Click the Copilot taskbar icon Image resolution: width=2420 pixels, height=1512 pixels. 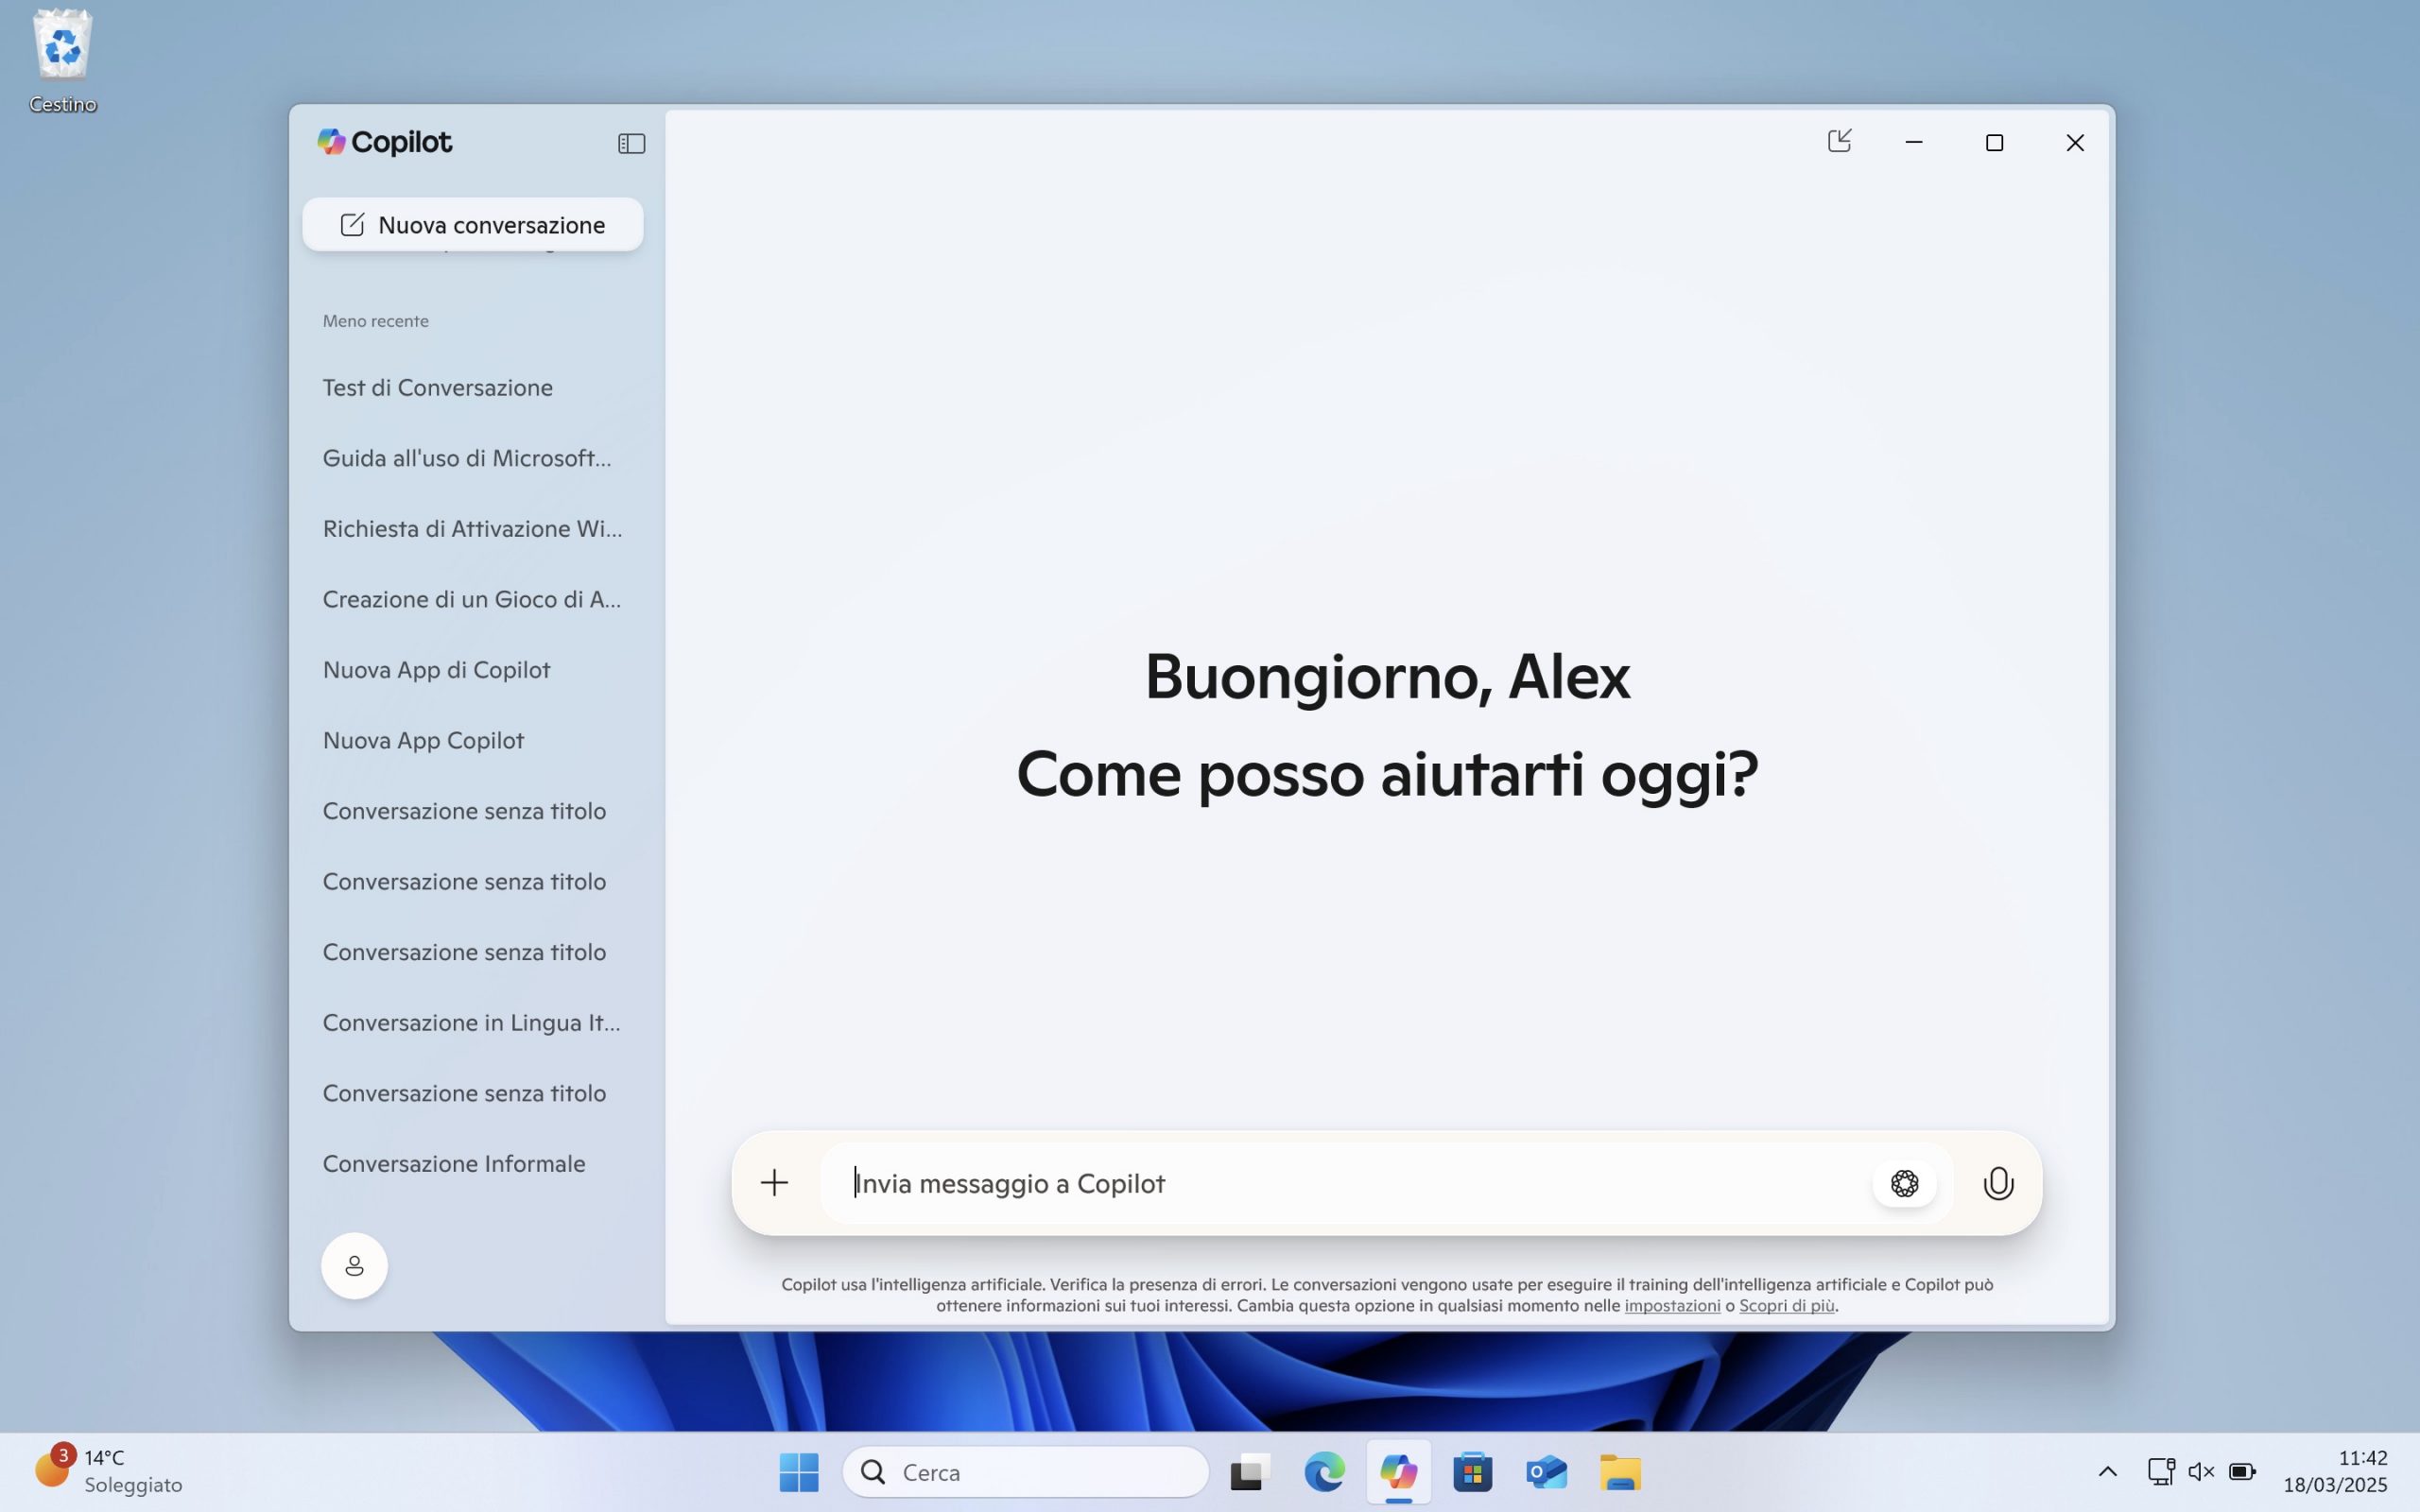(x=1398, y=1472)
